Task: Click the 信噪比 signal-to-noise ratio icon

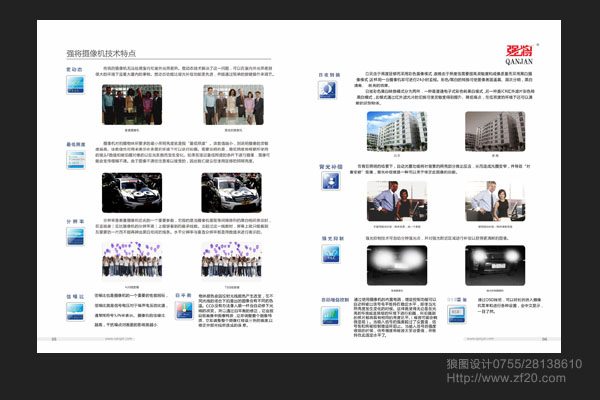Action: tap(75, 312)
